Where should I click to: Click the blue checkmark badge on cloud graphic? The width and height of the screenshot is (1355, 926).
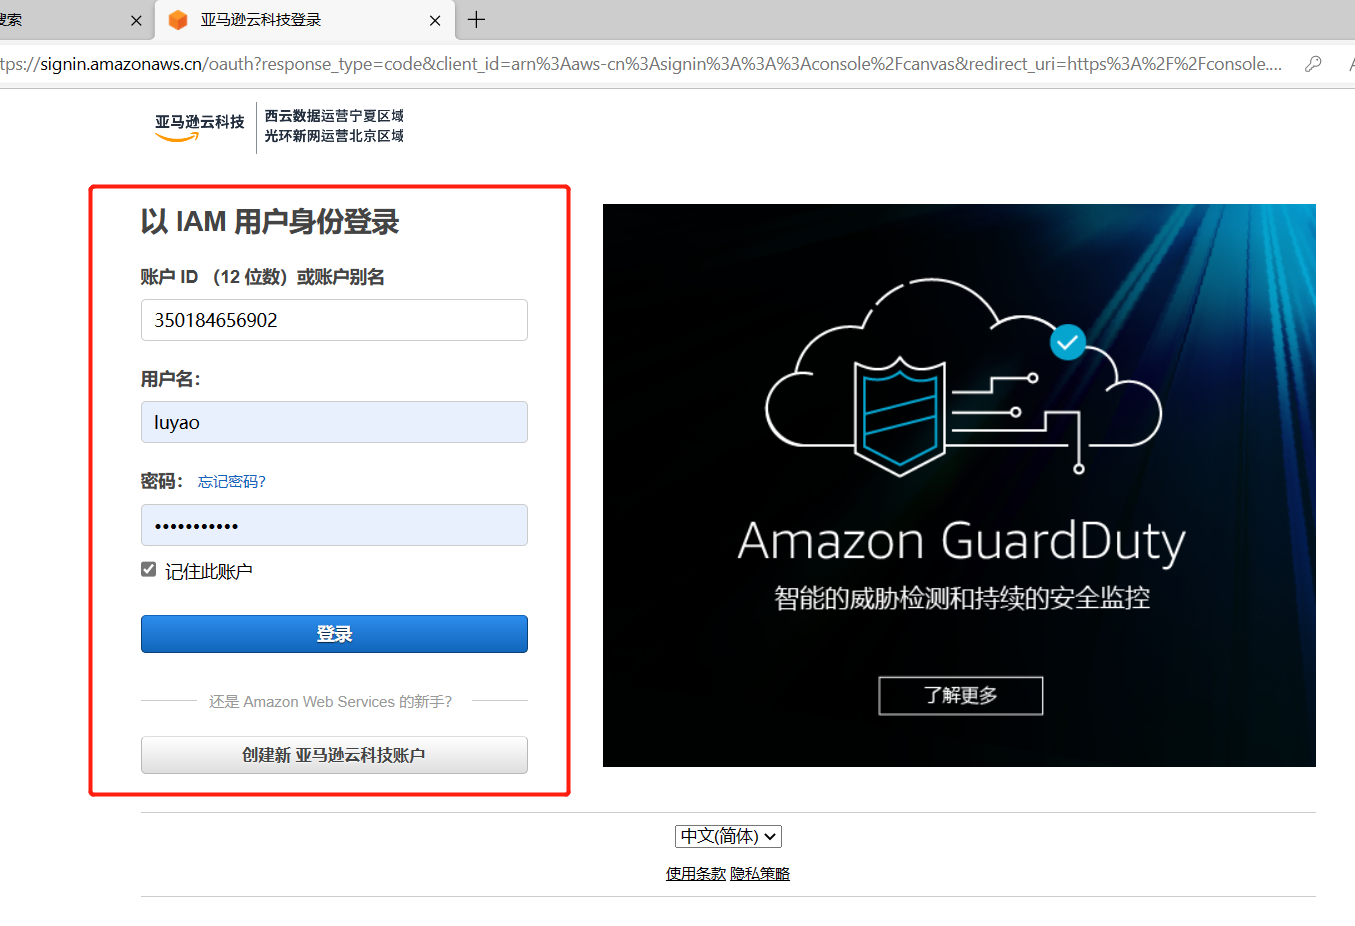pos(1068,342)
